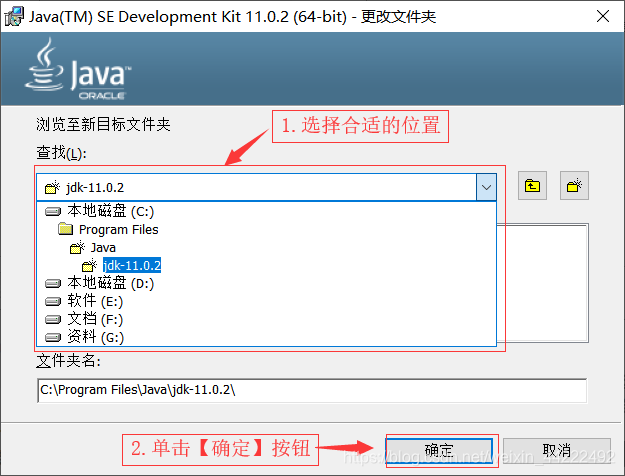Click the E: drive icon
Viewport: 625px width, 476px height.
pos(53,301)
